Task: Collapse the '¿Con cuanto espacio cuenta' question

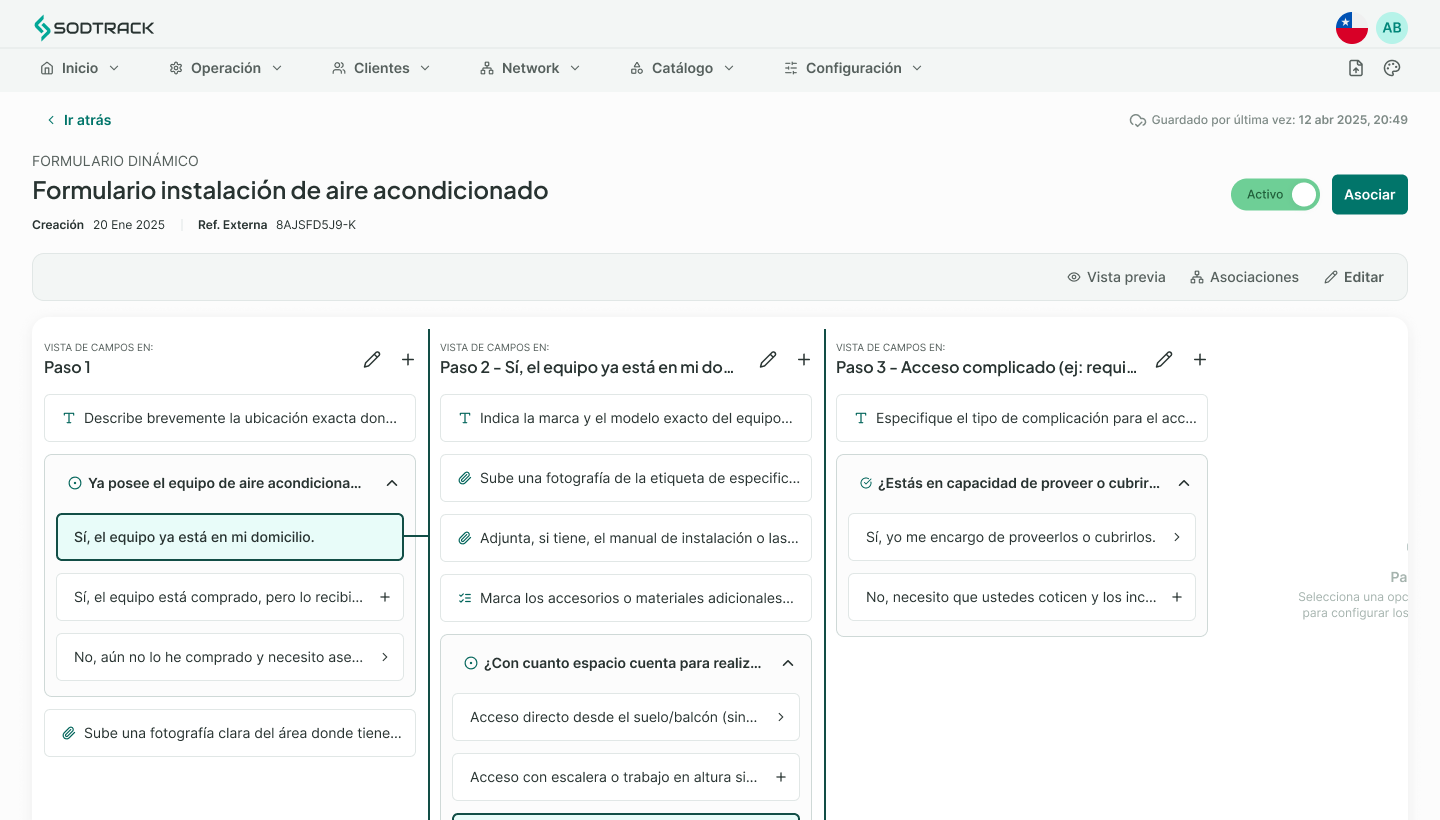Action: [x=788, y=663]
